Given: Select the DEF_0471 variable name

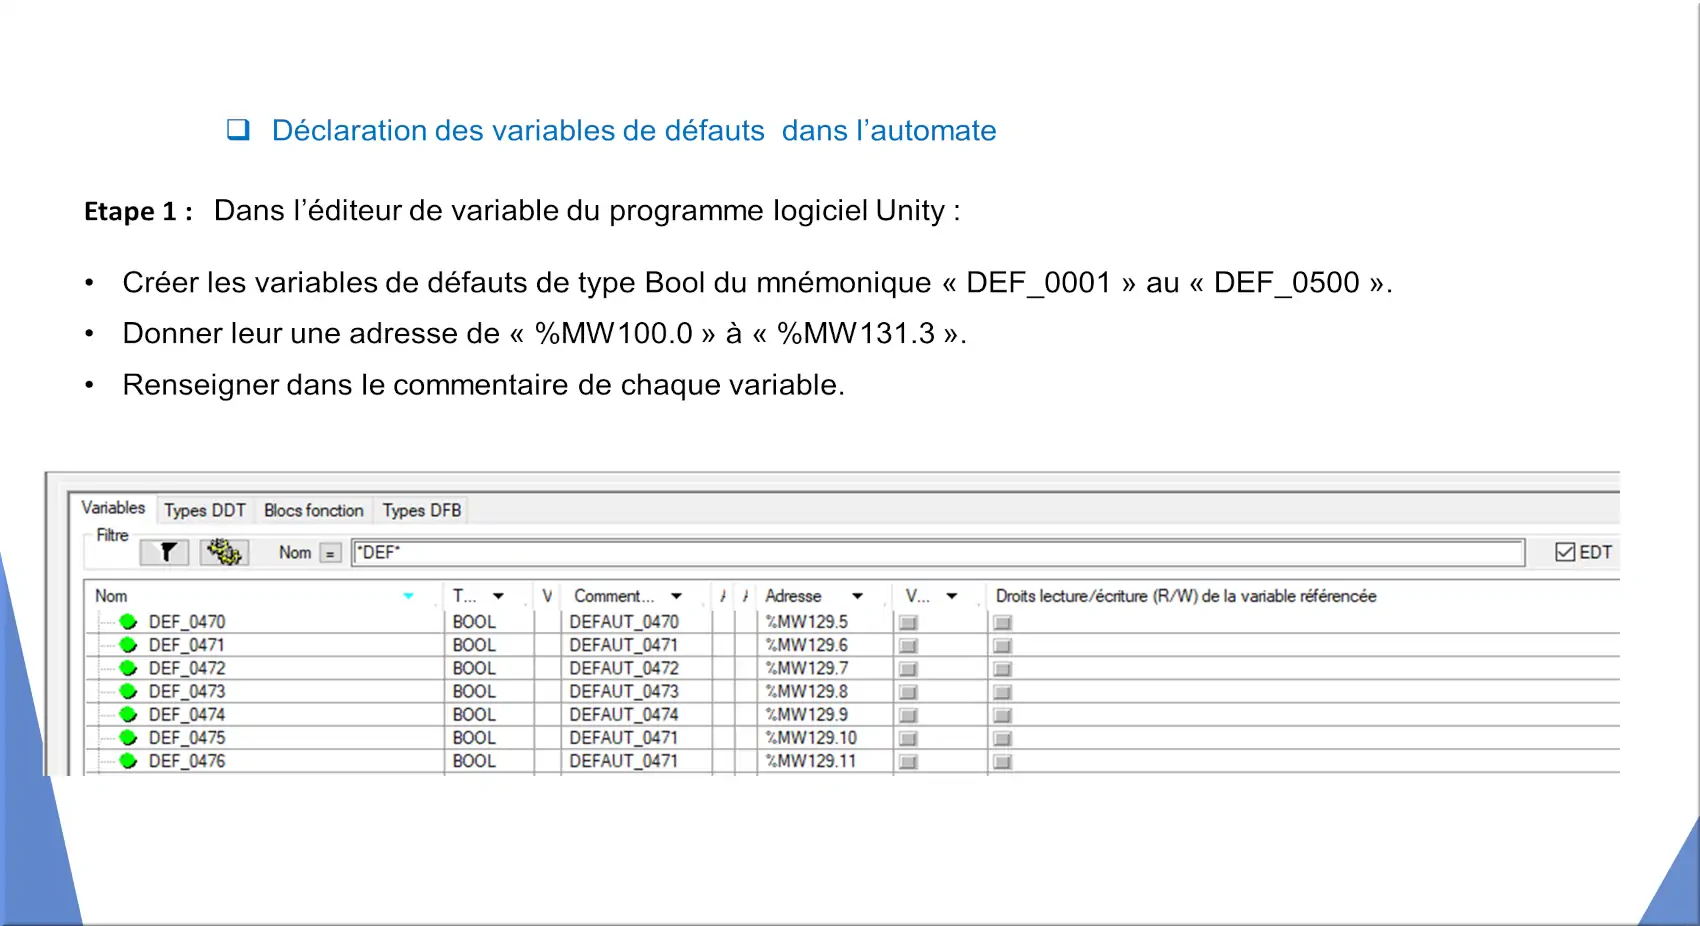Looking at the screenshot, I should click(x=187, y=645).
